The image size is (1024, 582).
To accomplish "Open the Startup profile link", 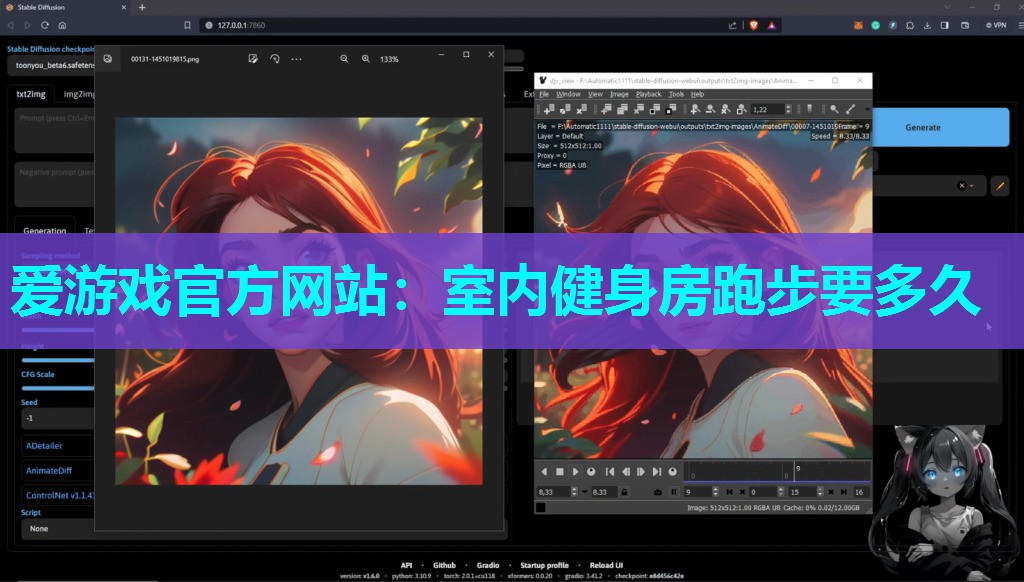I will coord(544,565).
